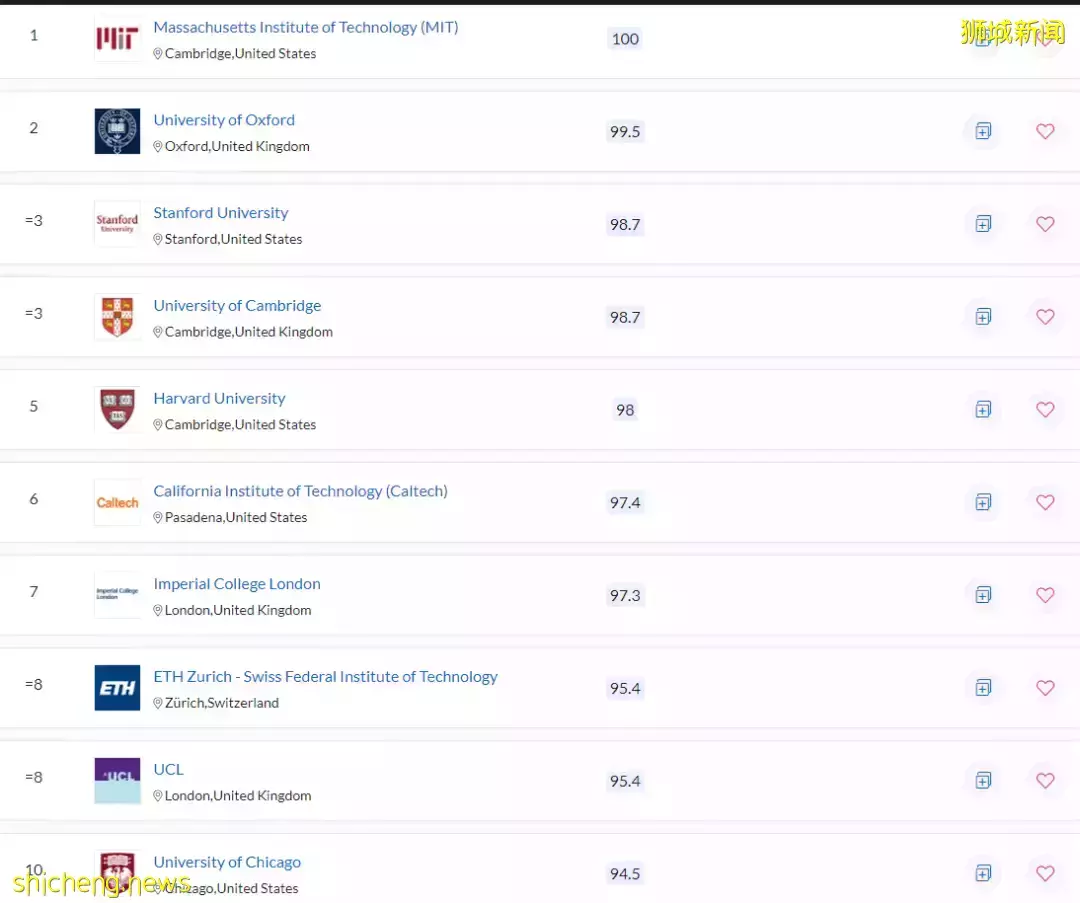Favorite University of Oxford with heart icon
Screen dimensions: 1080x903
[1045, 131]
